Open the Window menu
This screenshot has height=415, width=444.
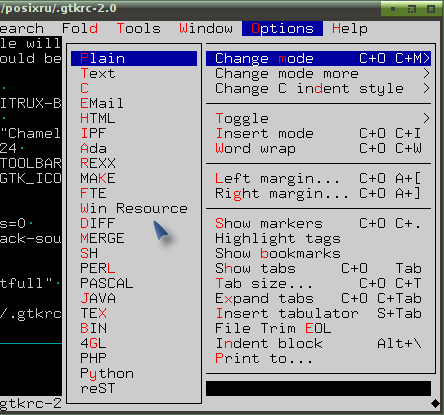[206, 28]
